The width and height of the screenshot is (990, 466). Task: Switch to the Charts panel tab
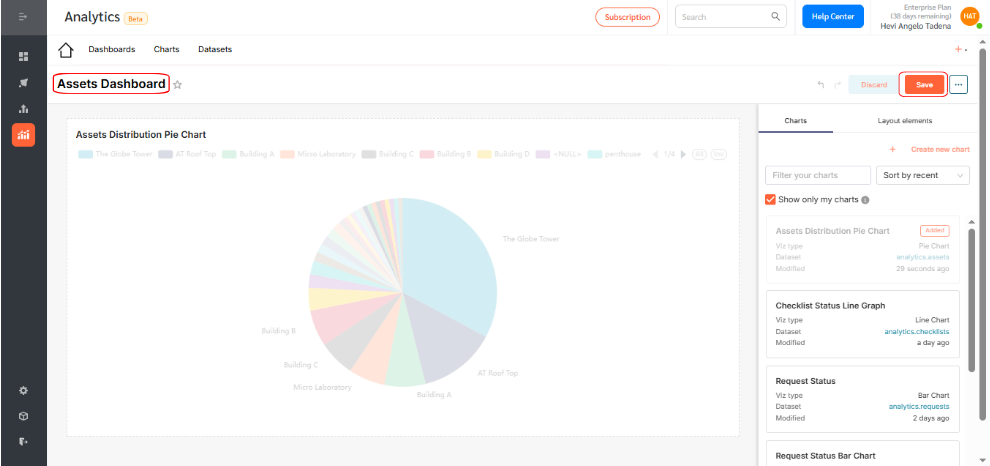coord(795,120)
